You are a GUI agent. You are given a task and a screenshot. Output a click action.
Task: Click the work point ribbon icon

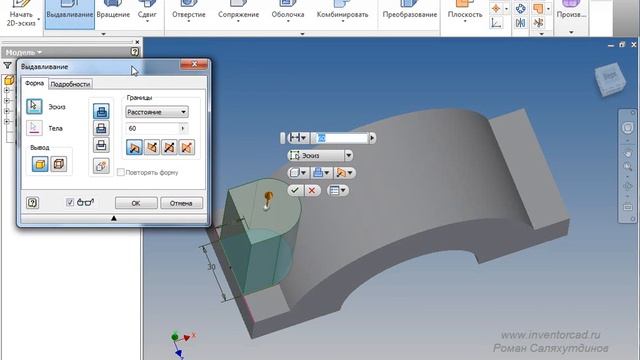496,8
